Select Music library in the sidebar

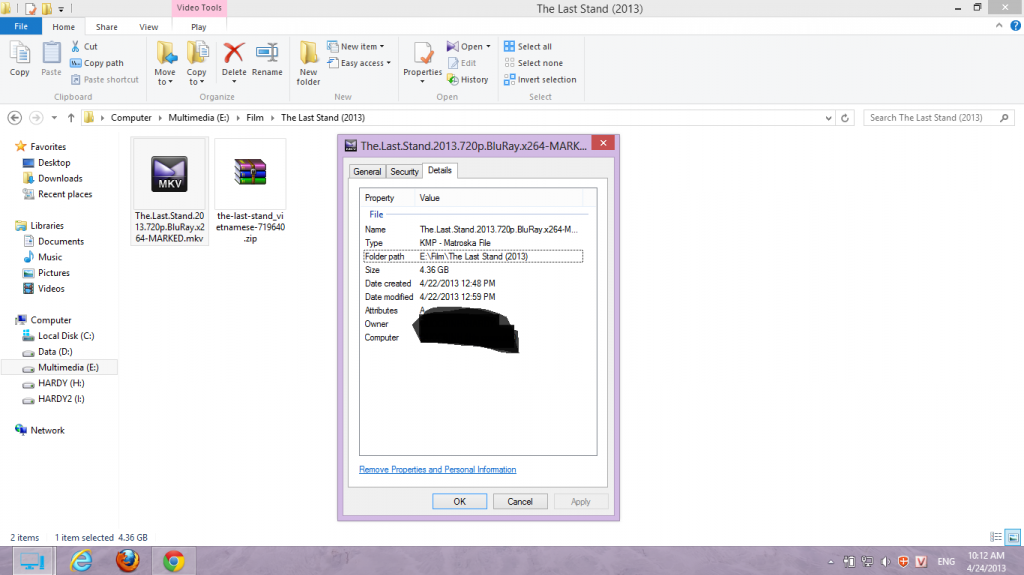[x=43, y=257]
